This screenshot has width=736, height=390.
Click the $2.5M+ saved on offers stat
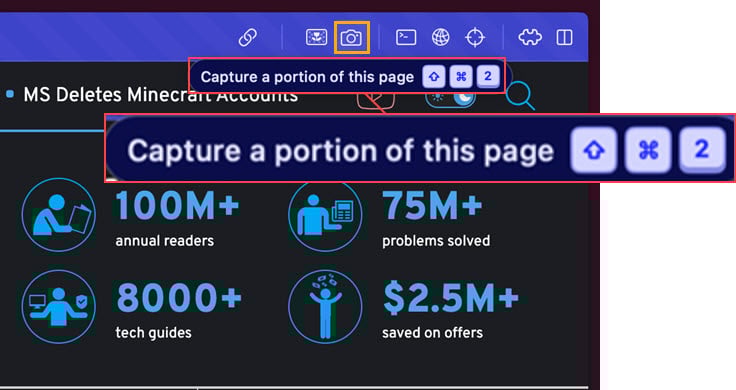coord(451,310)
